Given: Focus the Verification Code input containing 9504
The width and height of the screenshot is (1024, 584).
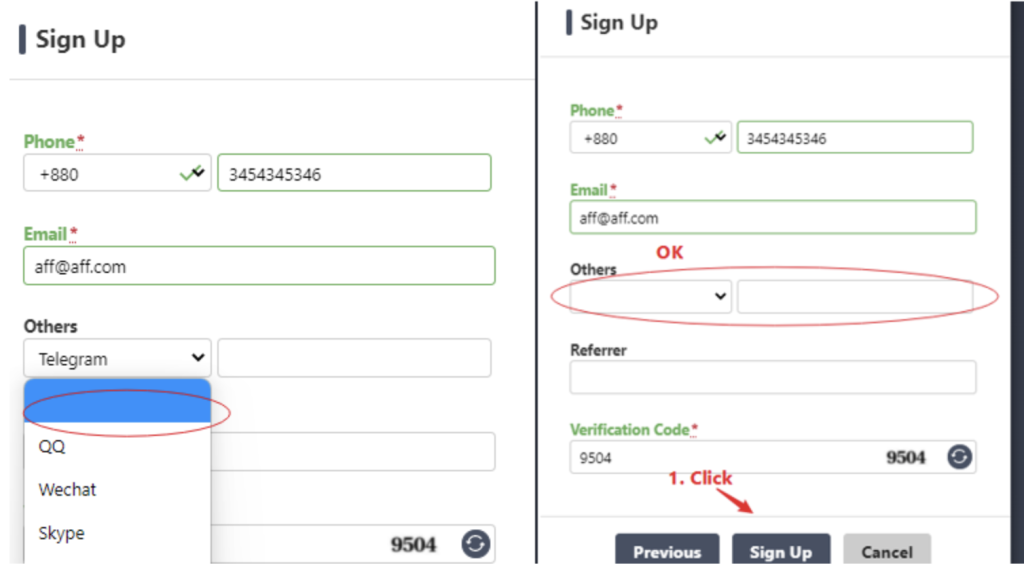Looking at the screenshot, I should click(720, 457).
